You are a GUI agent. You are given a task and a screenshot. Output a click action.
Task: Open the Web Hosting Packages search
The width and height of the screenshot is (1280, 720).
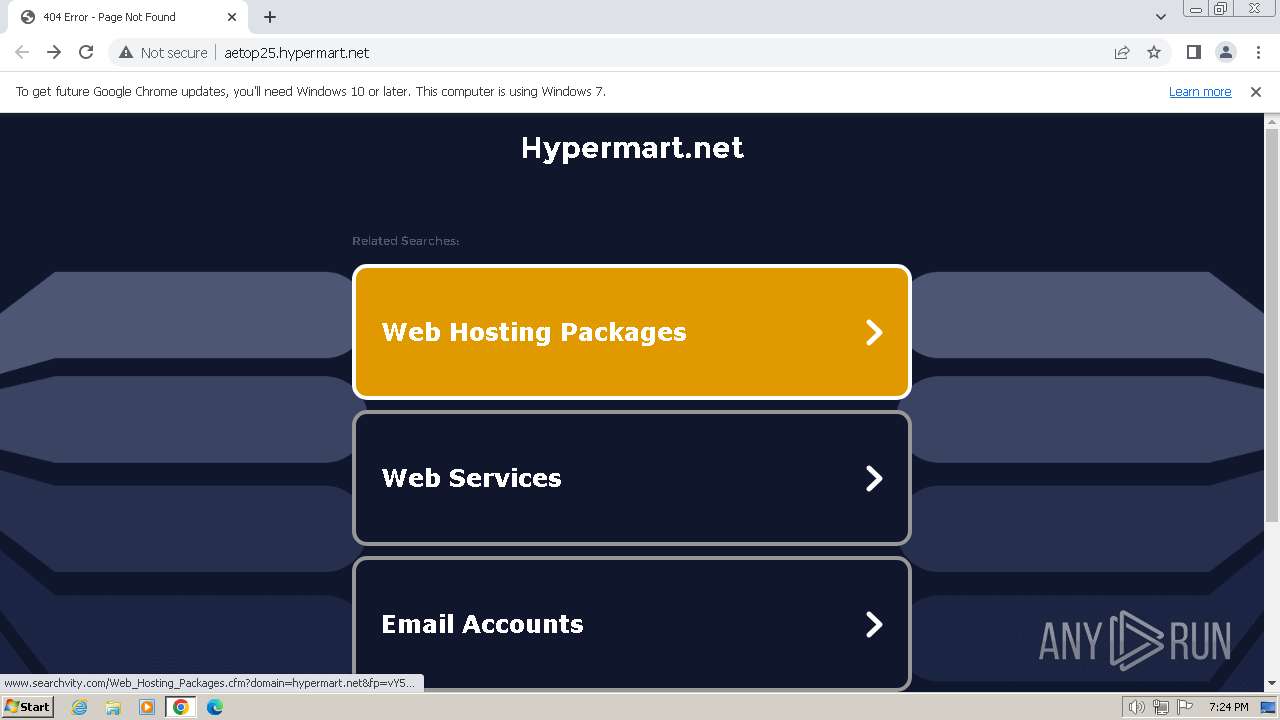632,332
